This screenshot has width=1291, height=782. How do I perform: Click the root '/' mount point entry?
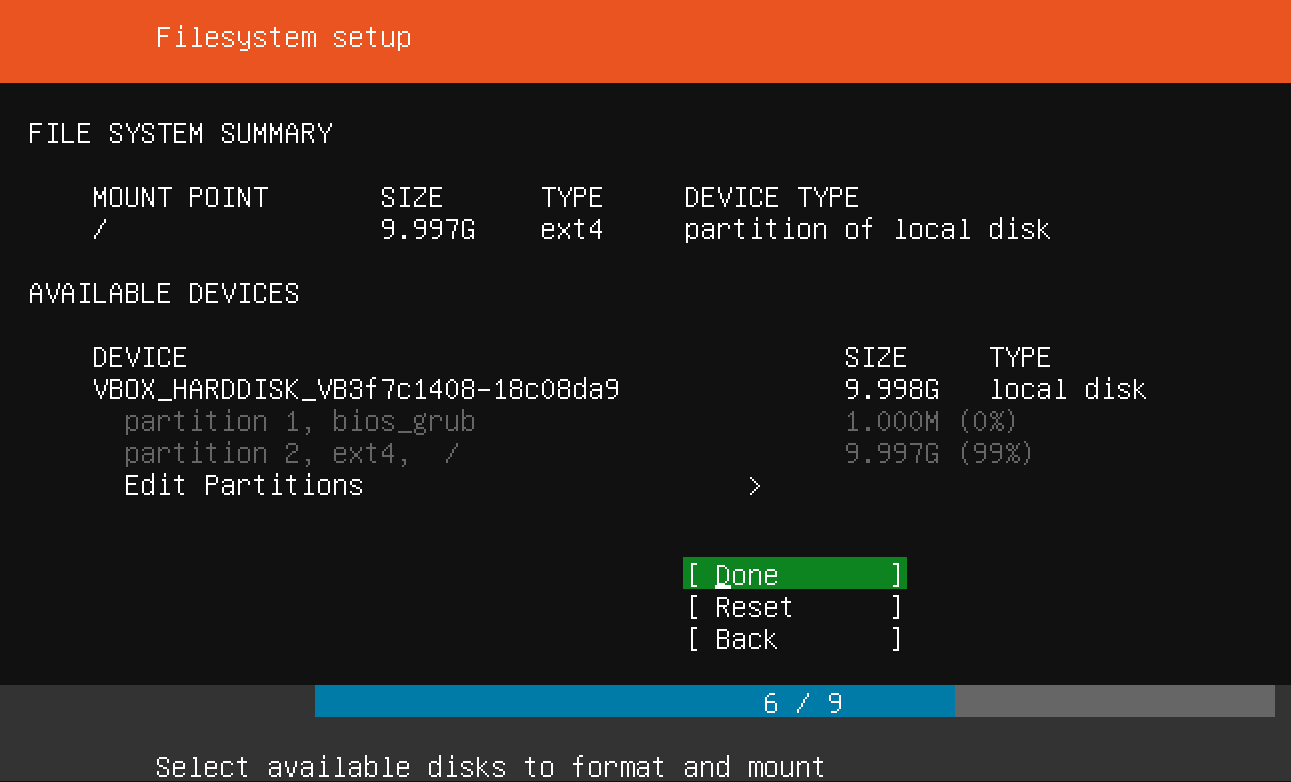pos(99,230)
